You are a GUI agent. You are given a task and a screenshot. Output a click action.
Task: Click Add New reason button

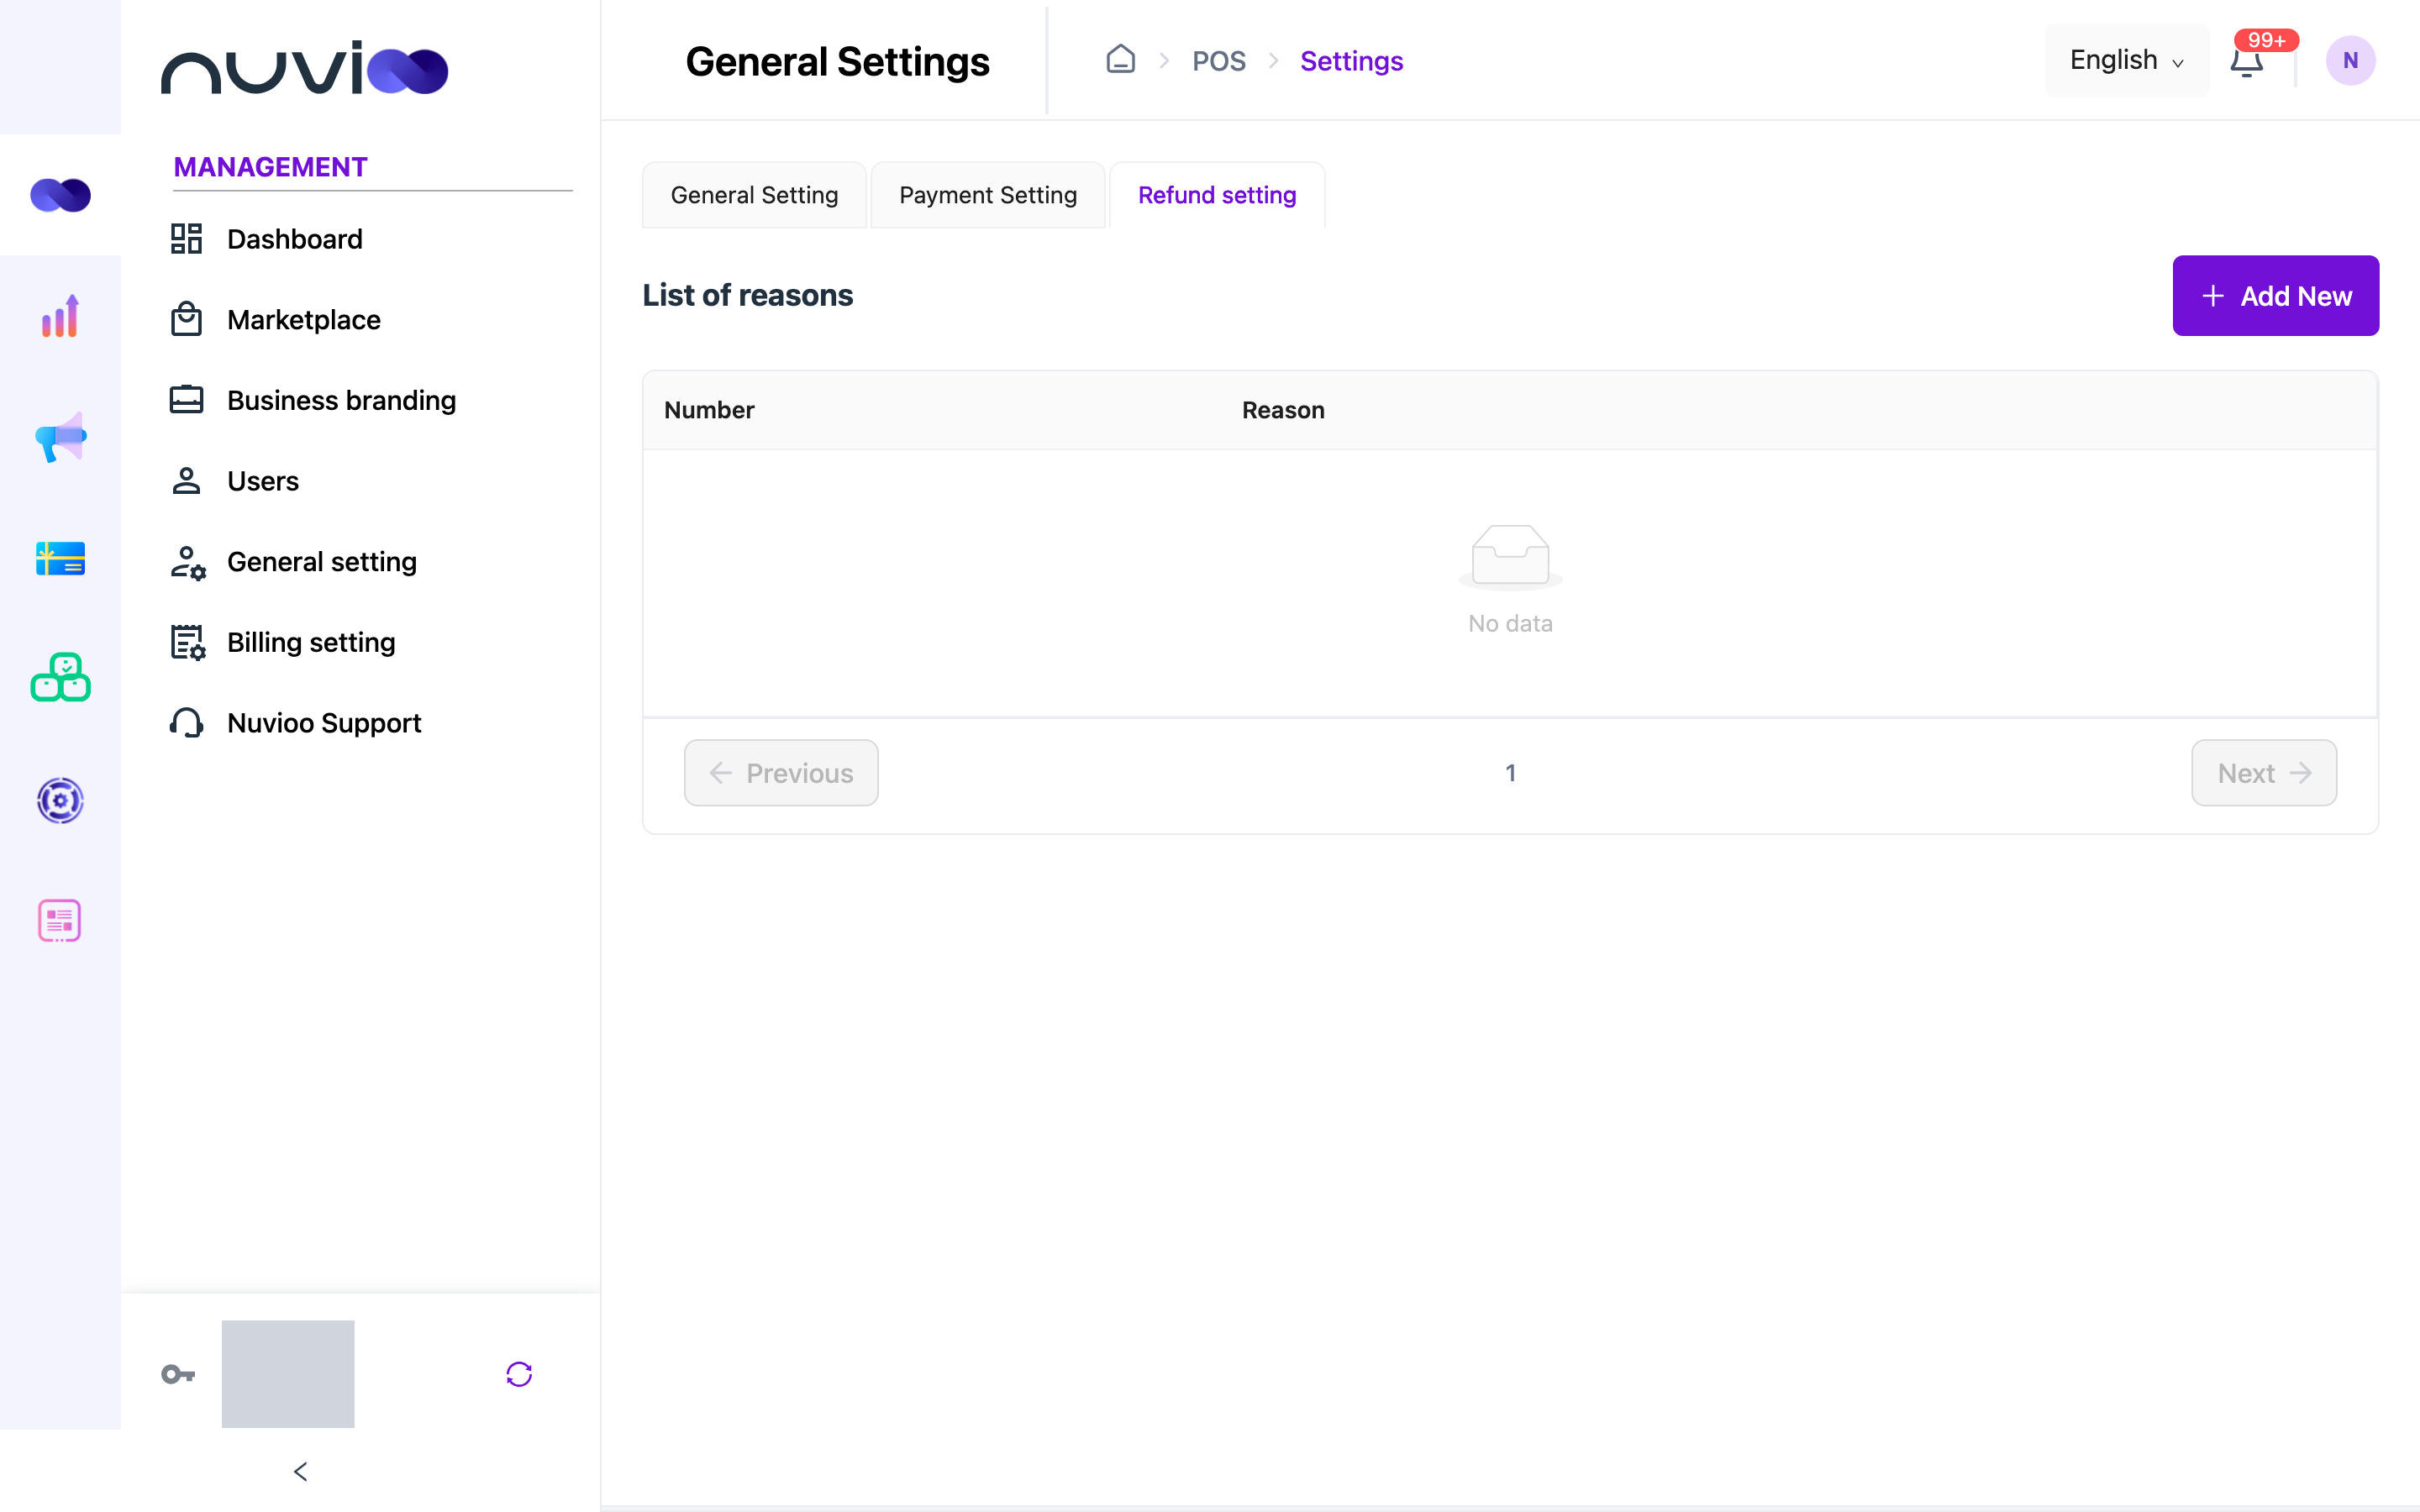(x=2275, y=296)
